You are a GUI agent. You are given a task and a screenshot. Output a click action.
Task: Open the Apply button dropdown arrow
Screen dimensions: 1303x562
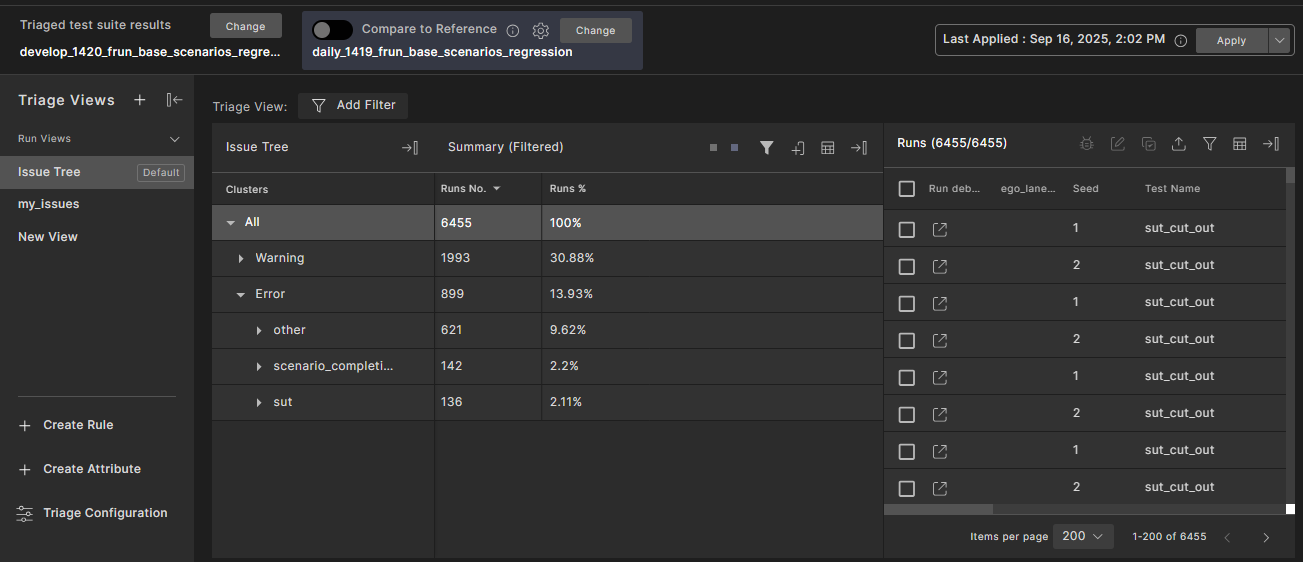coord(1280,40)
